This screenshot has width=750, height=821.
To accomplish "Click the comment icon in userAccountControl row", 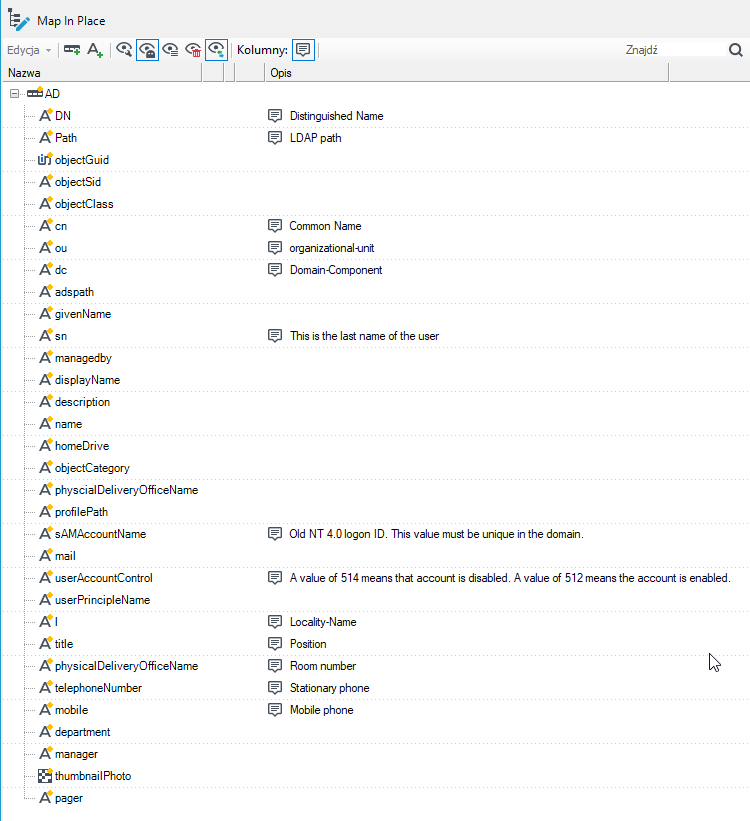I will (x=275, y=578).
